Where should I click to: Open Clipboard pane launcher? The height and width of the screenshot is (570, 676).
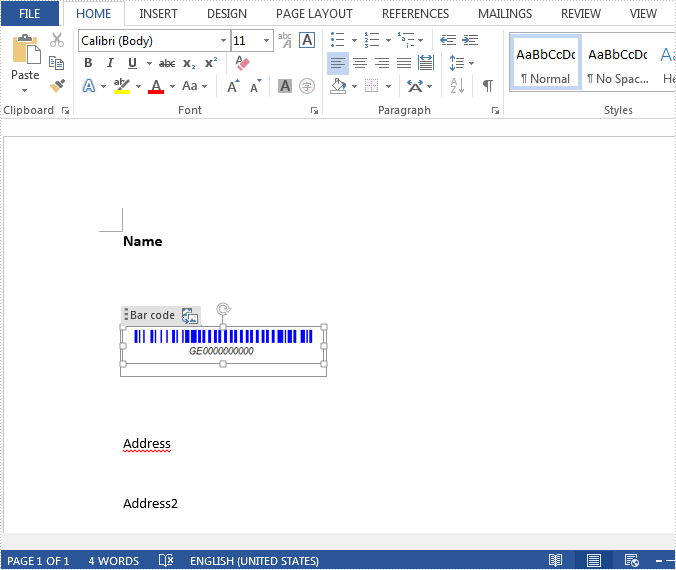[x=66, y=111]
